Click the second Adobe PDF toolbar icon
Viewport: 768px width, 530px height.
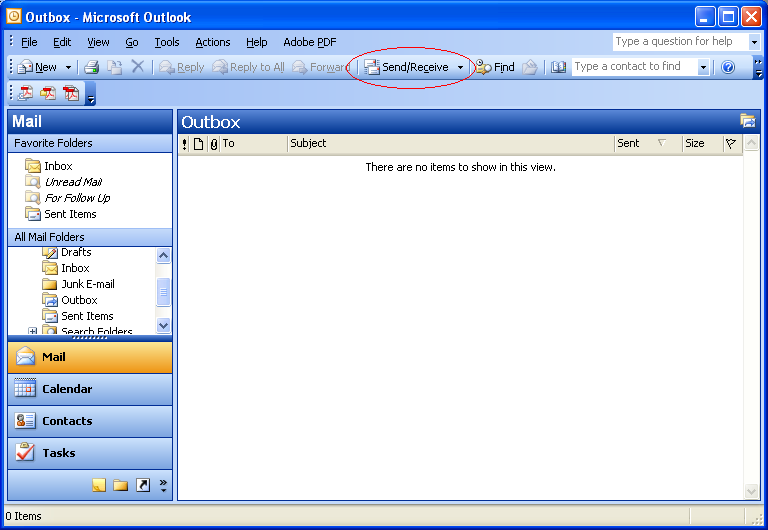pos(48,93)
